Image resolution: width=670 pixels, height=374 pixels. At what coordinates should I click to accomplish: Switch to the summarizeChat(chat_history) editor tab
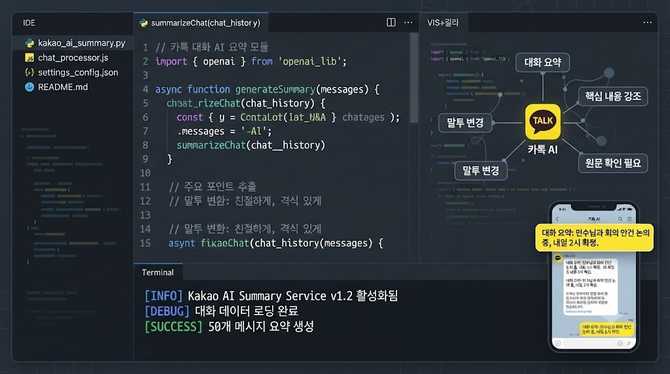(200, 23)
